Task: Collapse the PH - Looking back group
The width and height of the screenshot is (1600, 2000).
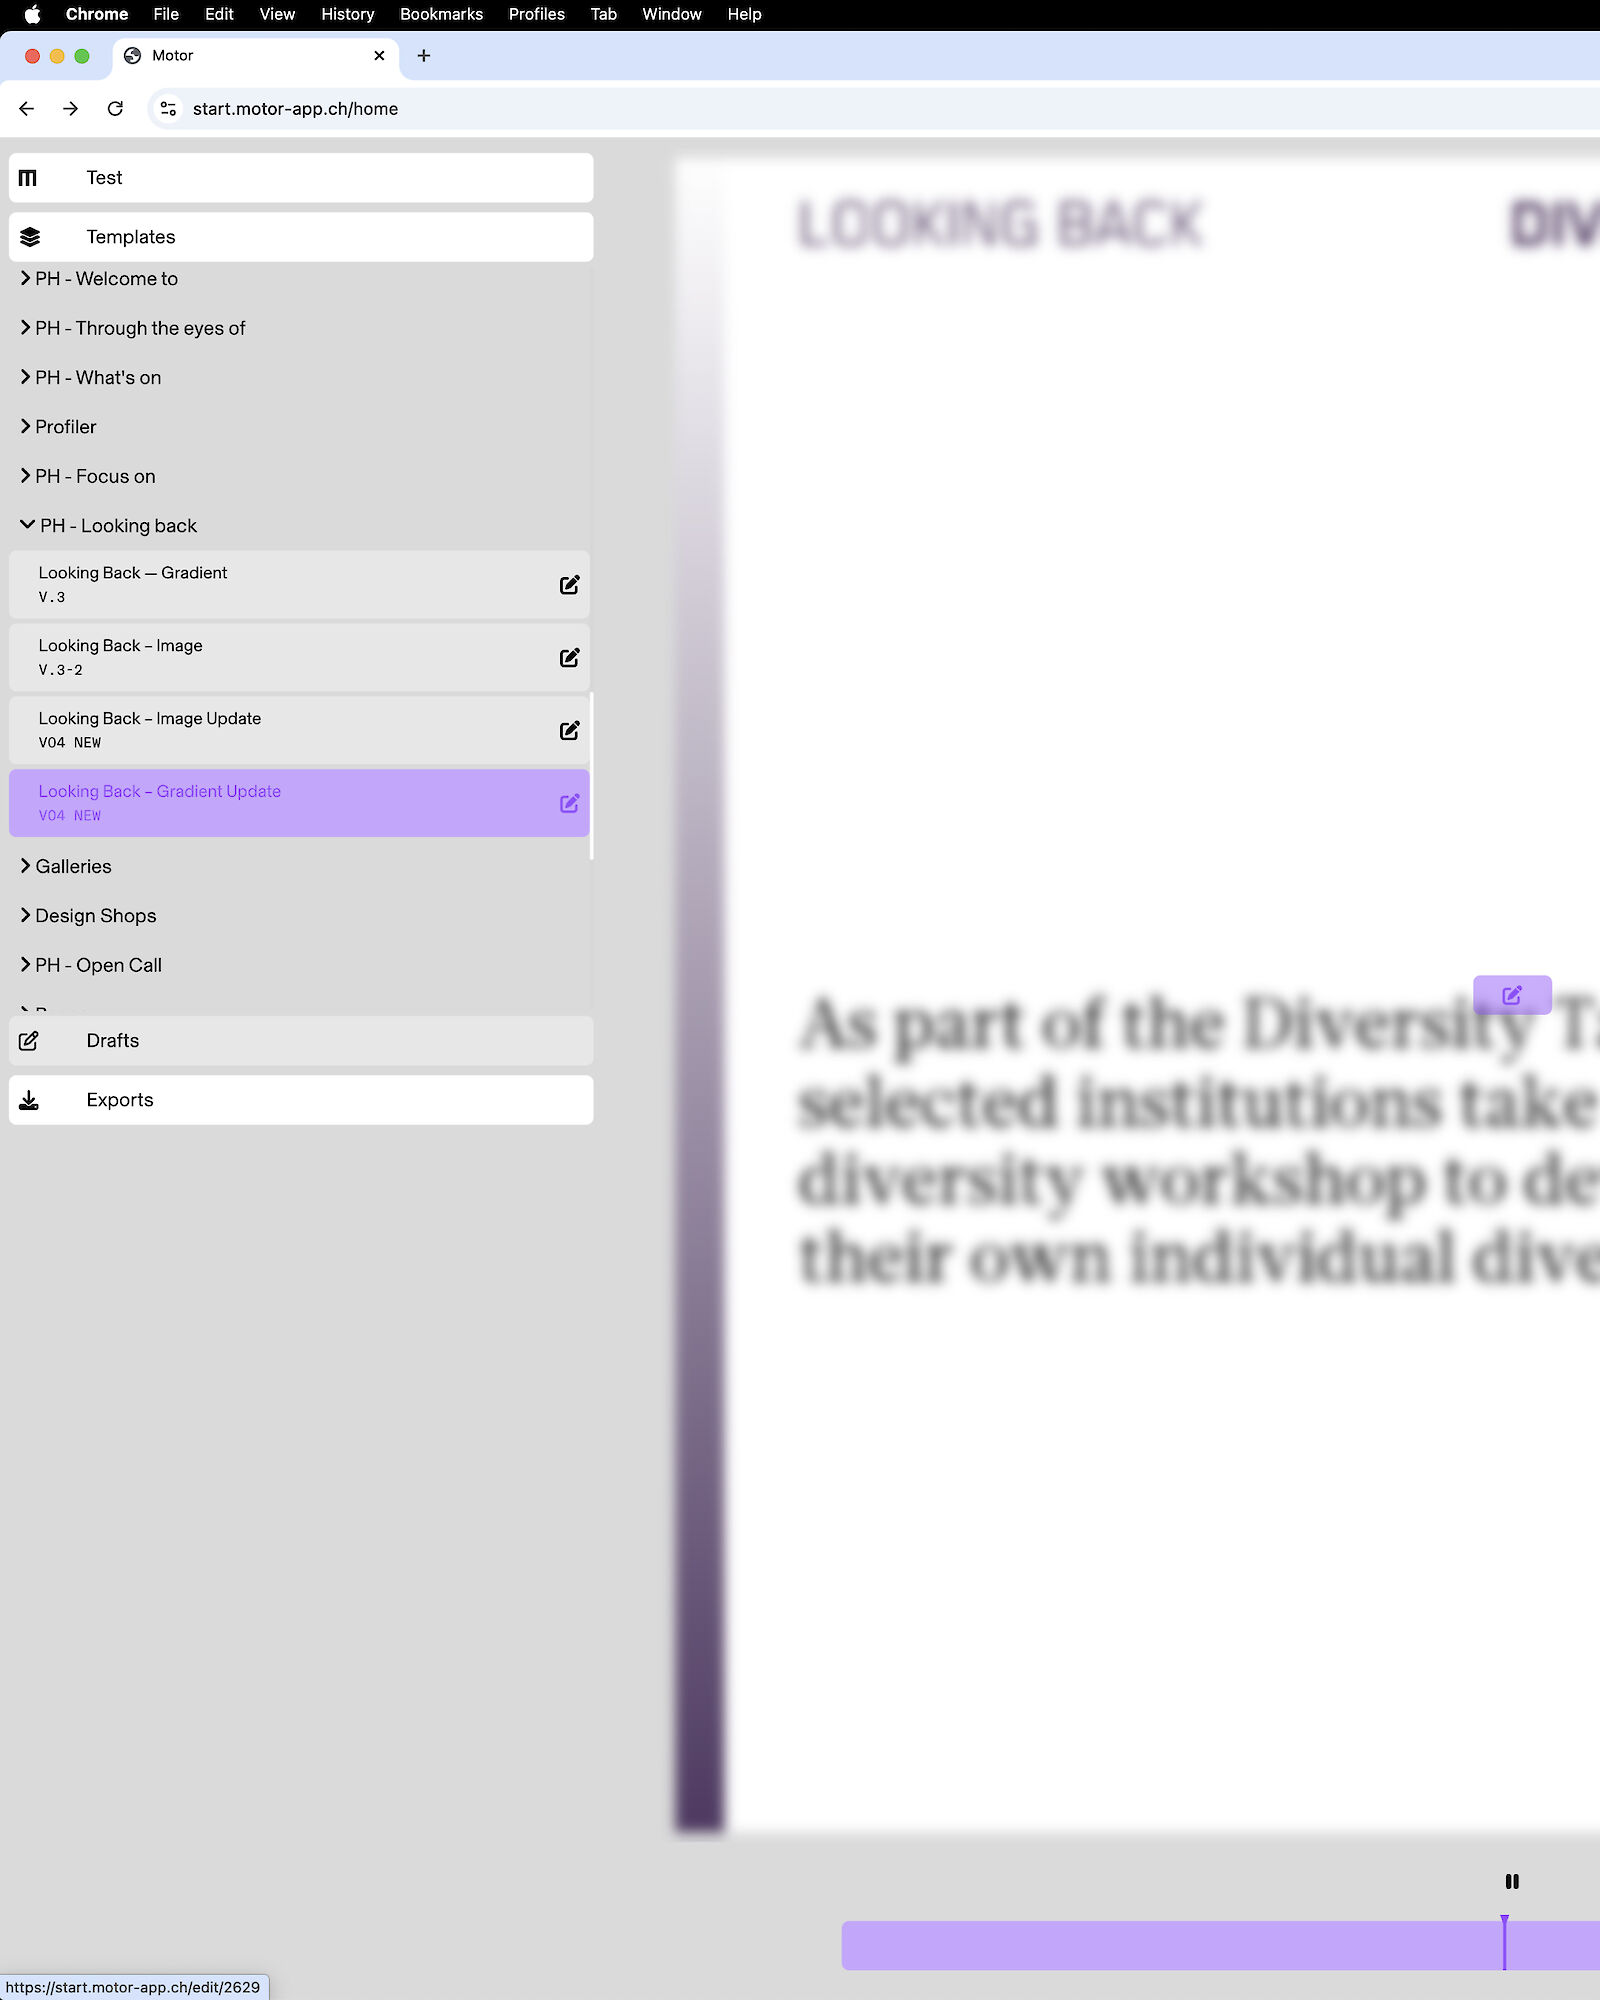Action: (28, 525)
